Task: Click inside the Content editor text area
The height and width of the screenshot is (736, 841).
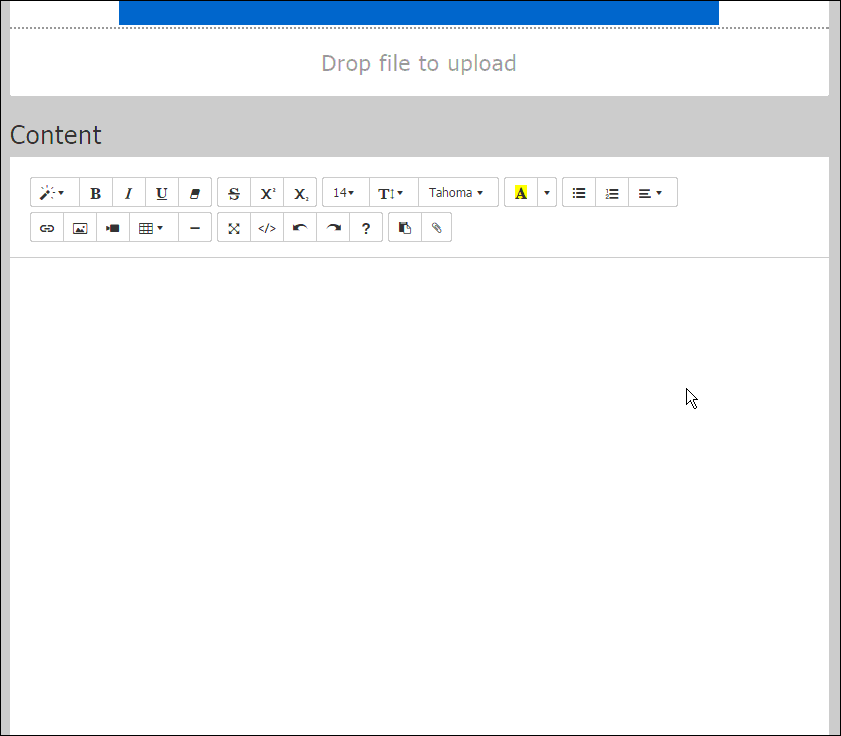Action: pyautogui.click(x=419, y=494)
